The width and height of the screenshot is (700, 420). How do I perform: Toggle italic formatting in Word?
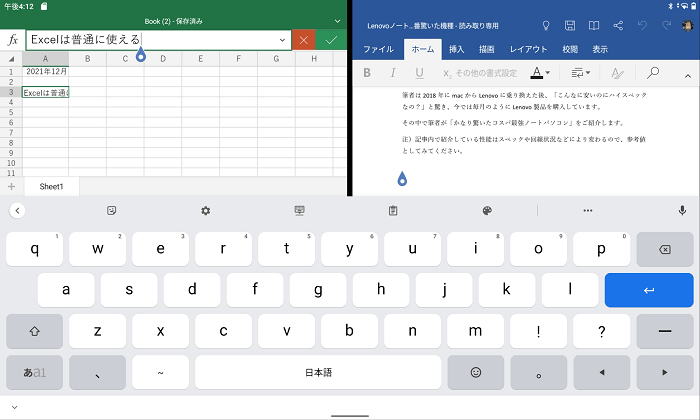click(x=393, y=73)
